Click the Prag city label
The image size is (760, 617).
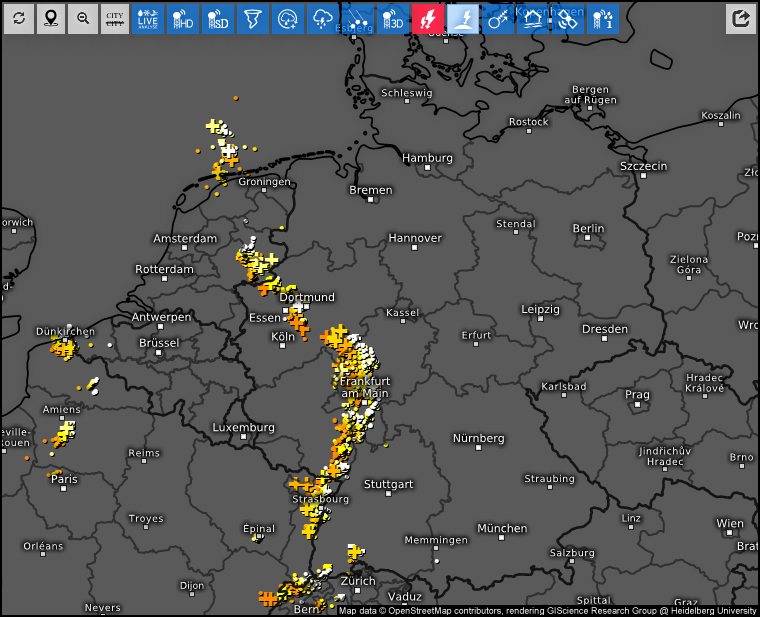(637, 395)
